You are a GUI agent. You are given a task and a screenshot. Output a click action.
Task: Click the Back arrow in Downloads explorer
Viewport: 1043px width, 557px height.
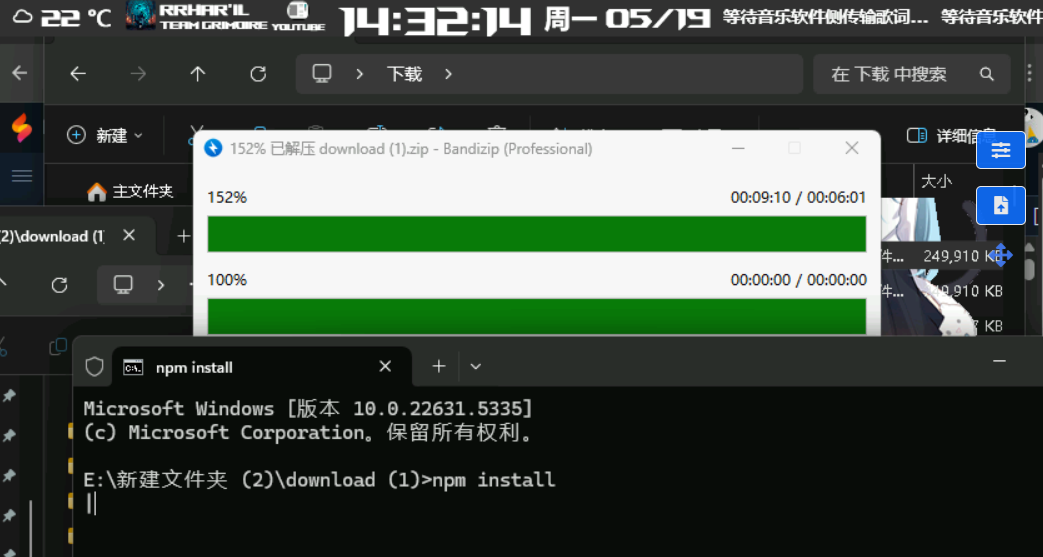pyautogui.click(x=78, y=74)
